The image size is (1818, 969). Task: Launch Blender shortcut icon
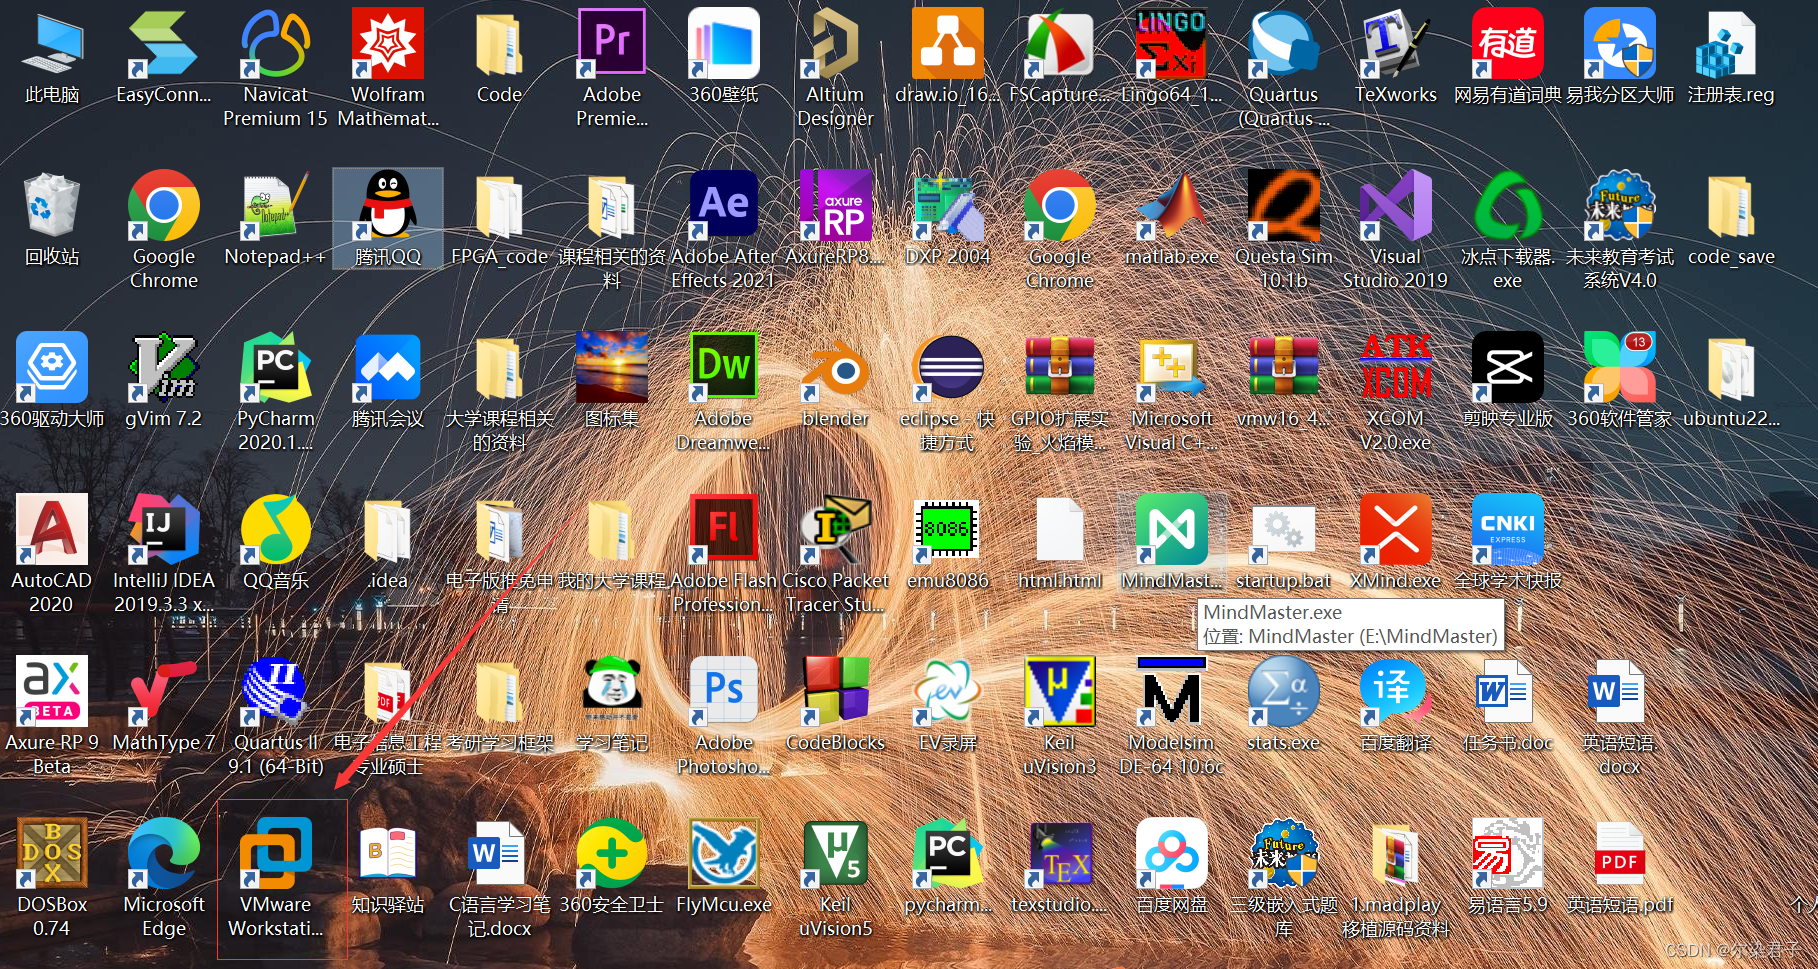pyautogui.click(x=836, y=367)
